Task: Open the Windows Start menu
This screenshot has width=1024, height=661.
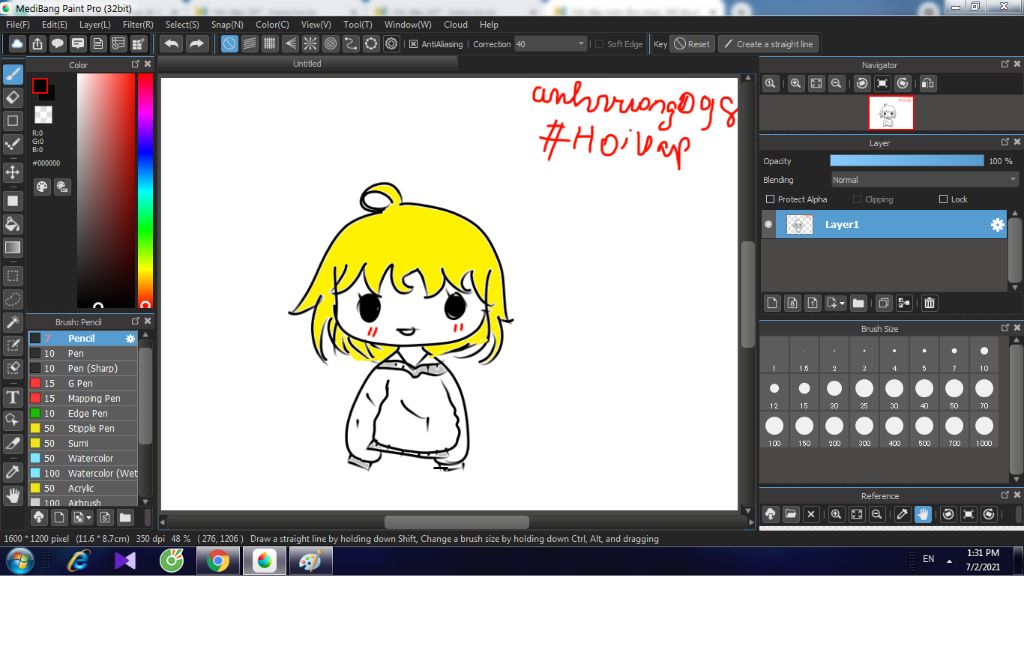Action: coord(20,561)
